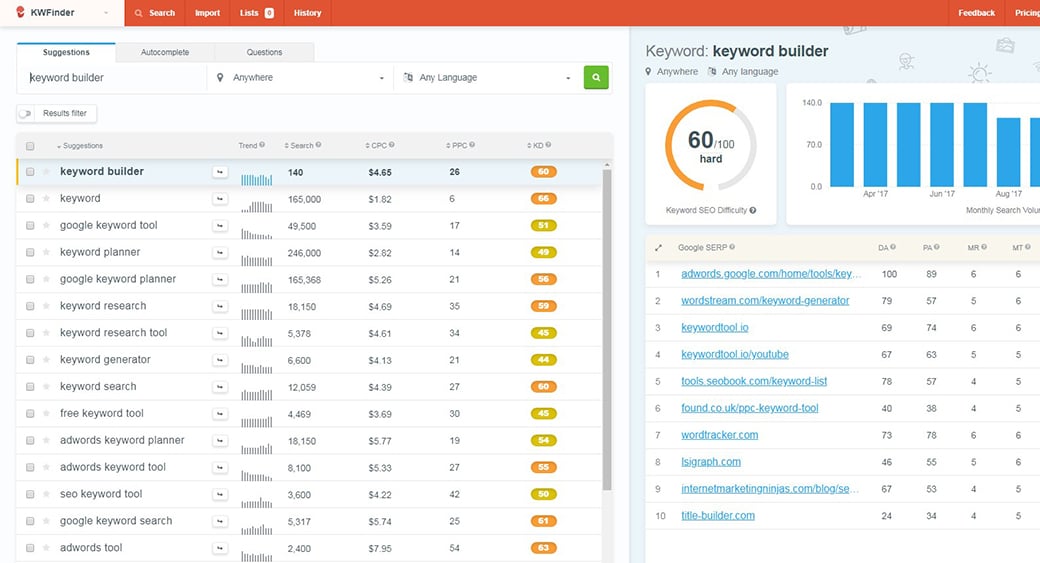Expand the Google SERP table
The height and width of the screenshot is (563, 1040).
658,247
